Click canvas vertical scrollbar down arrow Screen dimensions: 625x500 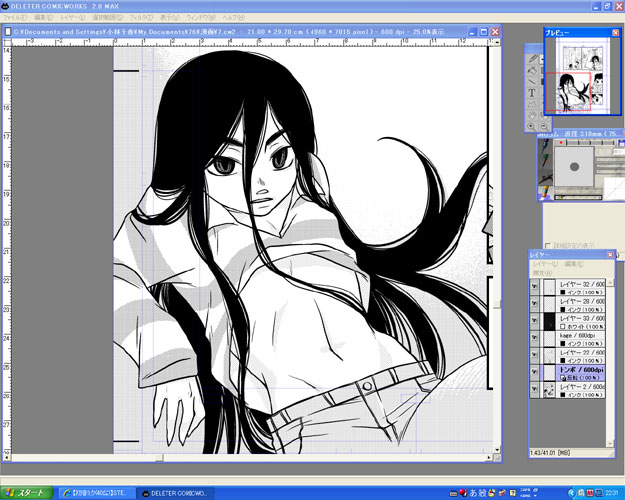(x=497, y=450)
